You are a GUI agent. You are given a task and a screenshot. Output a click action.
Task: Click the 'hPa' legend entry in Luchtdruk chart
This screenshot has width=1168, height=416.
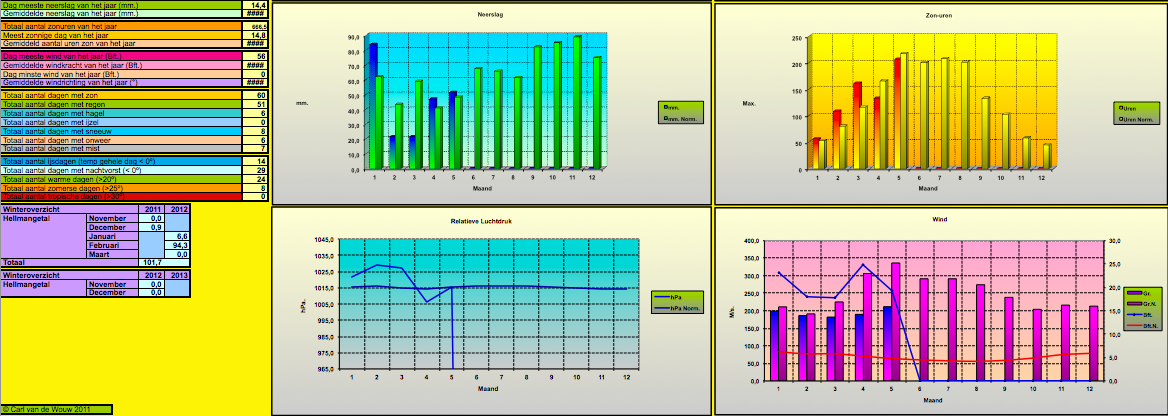[667, 297]
